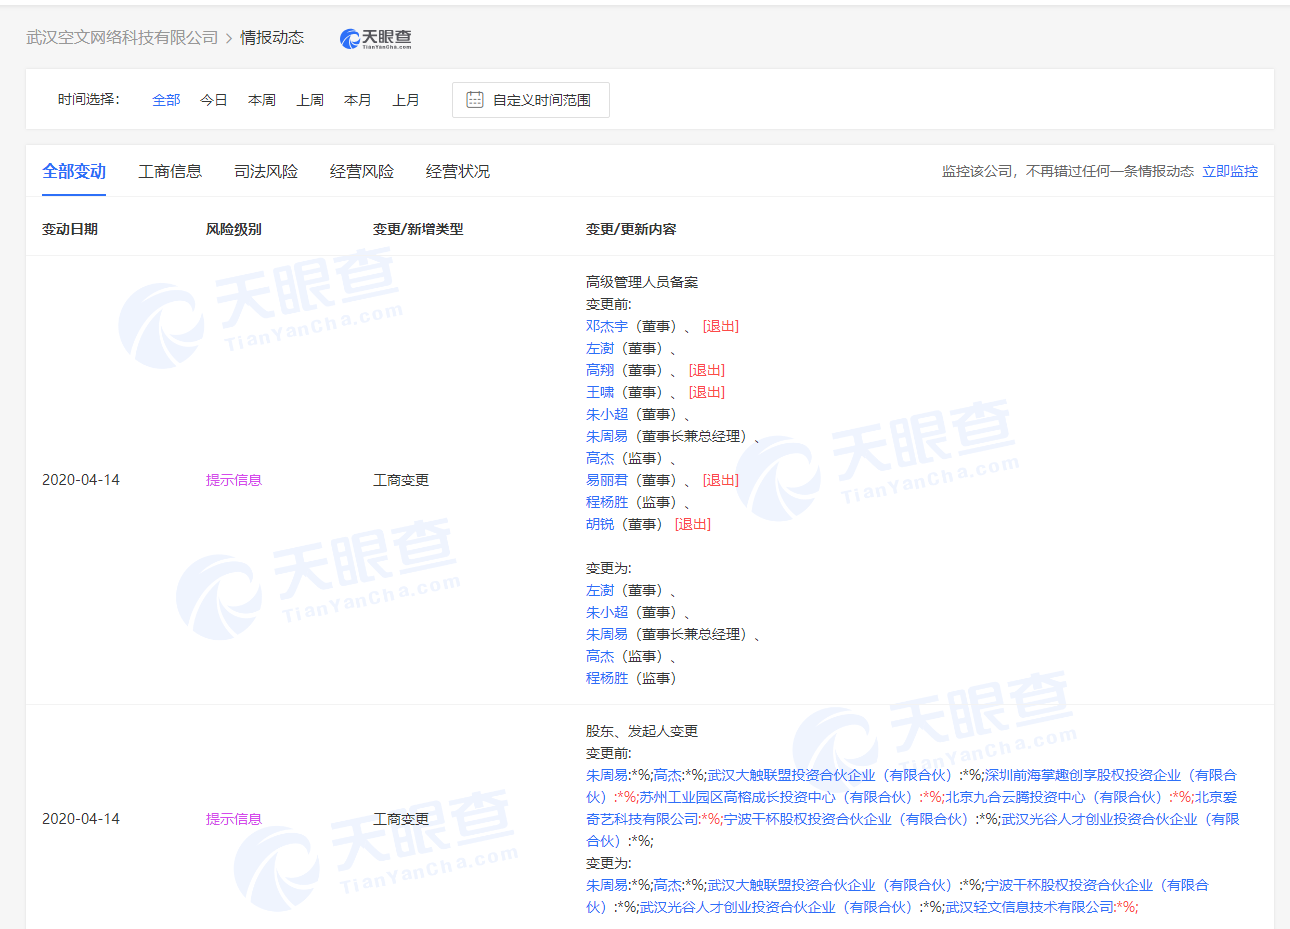Click 2020-04-14 date in 股东、发起人变更 row

81,819
